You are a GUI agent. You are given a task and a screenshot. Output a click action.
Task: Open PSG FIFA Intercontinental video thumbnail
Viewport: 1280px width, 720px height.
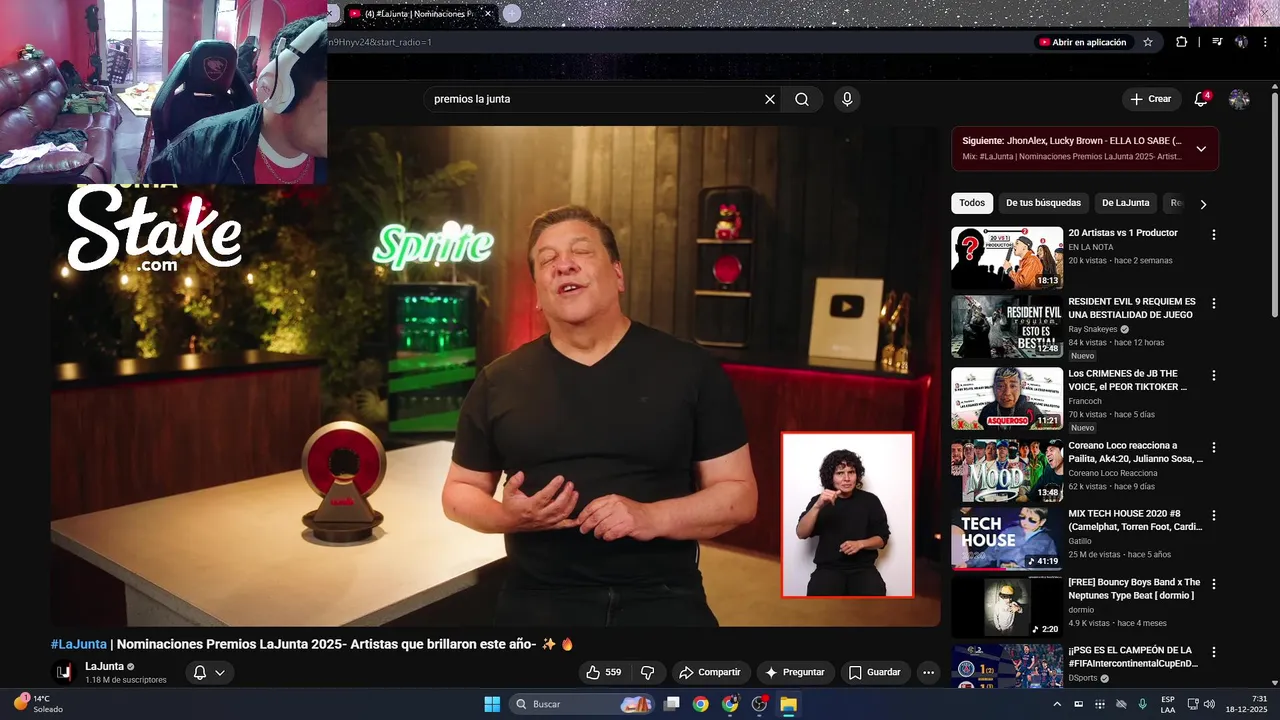pyautogui.click(x=1007, y=665)
